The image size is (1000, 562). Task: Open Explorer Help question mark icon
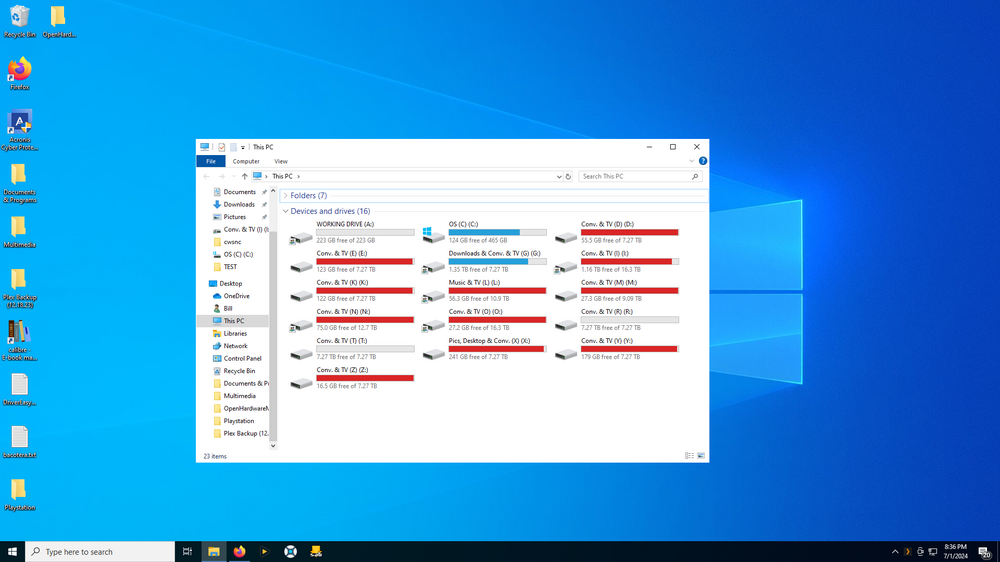[703, 161]
